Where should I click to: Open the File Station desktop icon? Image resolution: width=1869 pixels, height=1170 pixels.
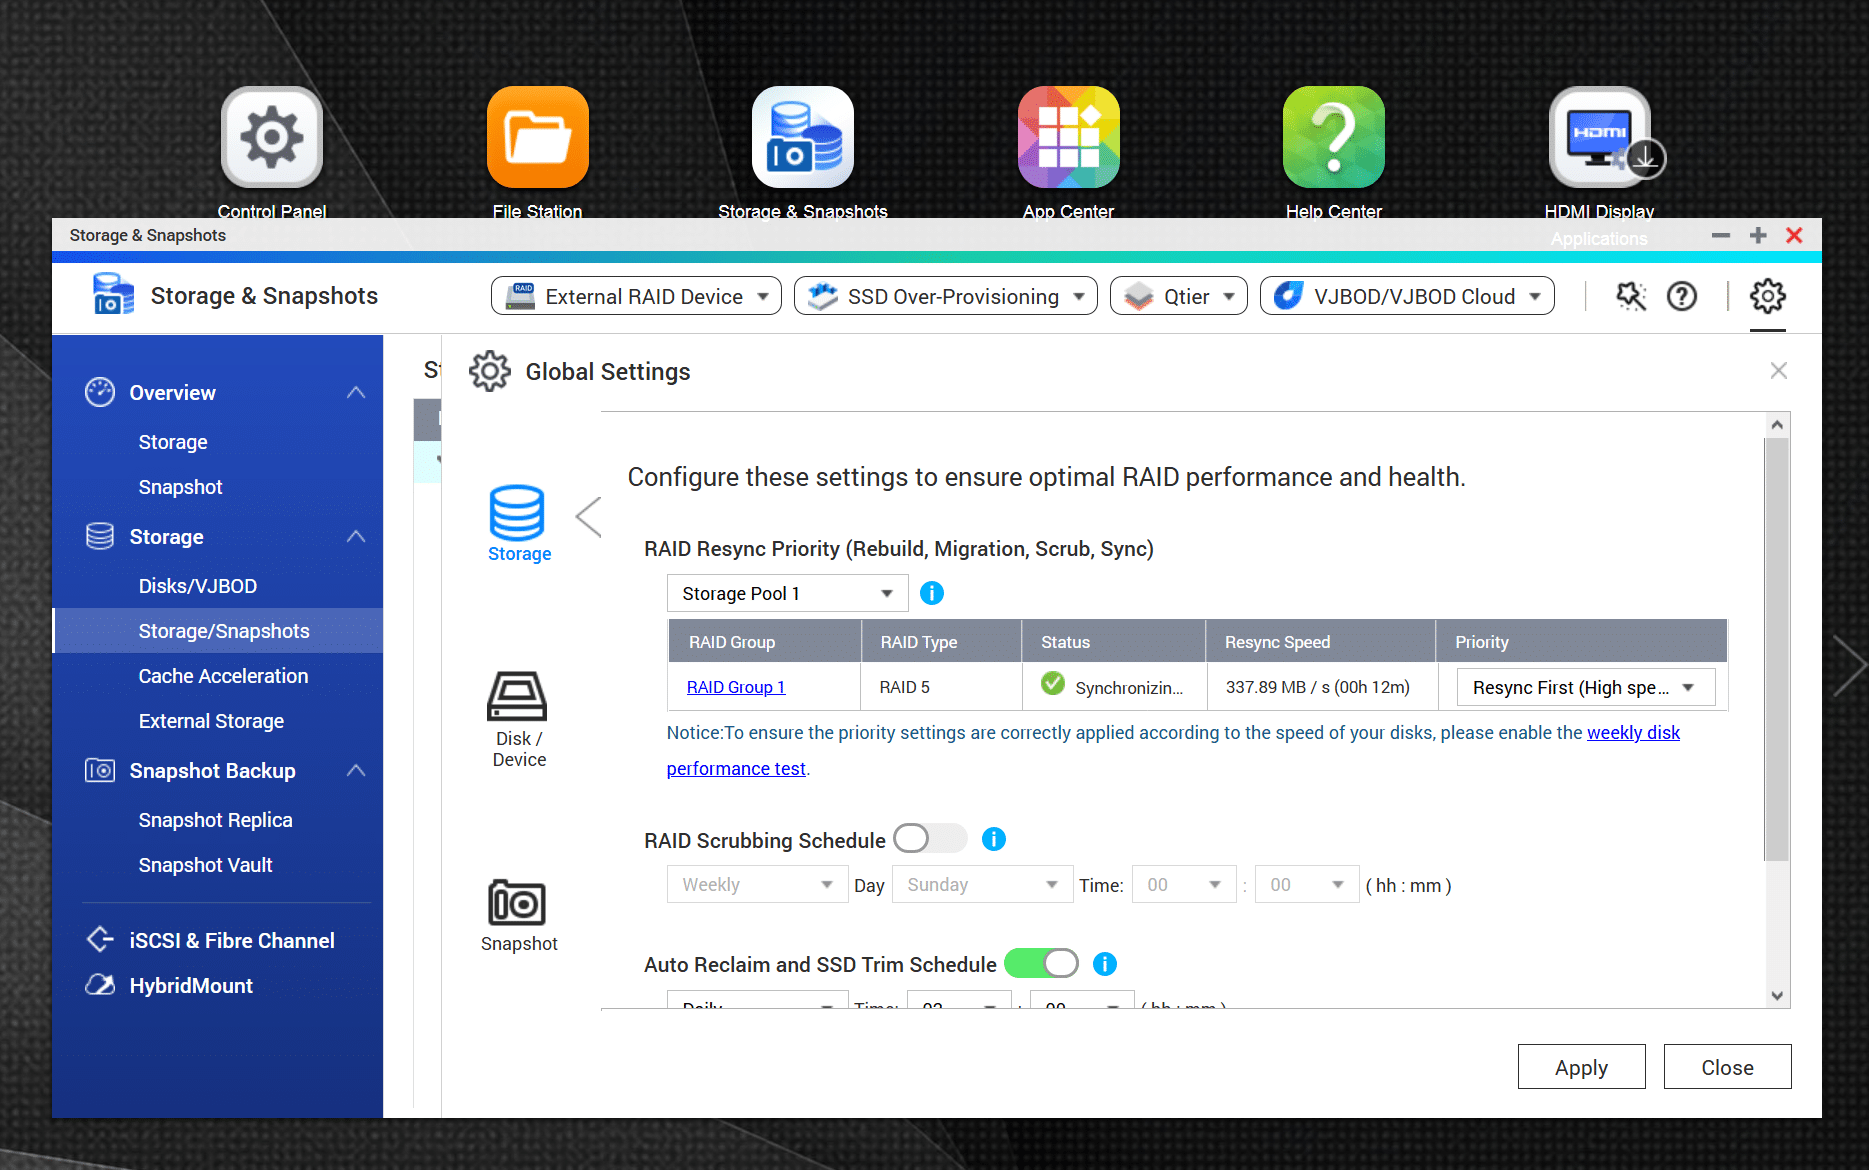point(538,138)
